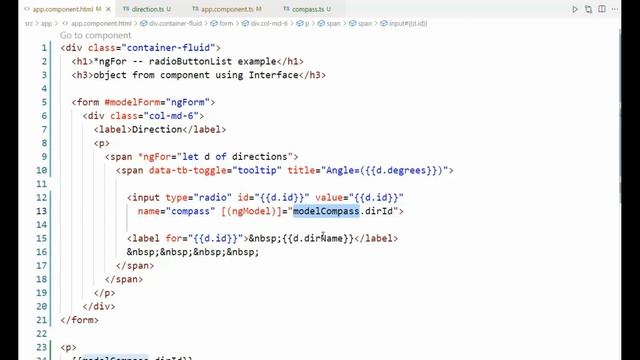Select the app.component.html tab
This screenshot has width=640, height=360.
point(62,9)
